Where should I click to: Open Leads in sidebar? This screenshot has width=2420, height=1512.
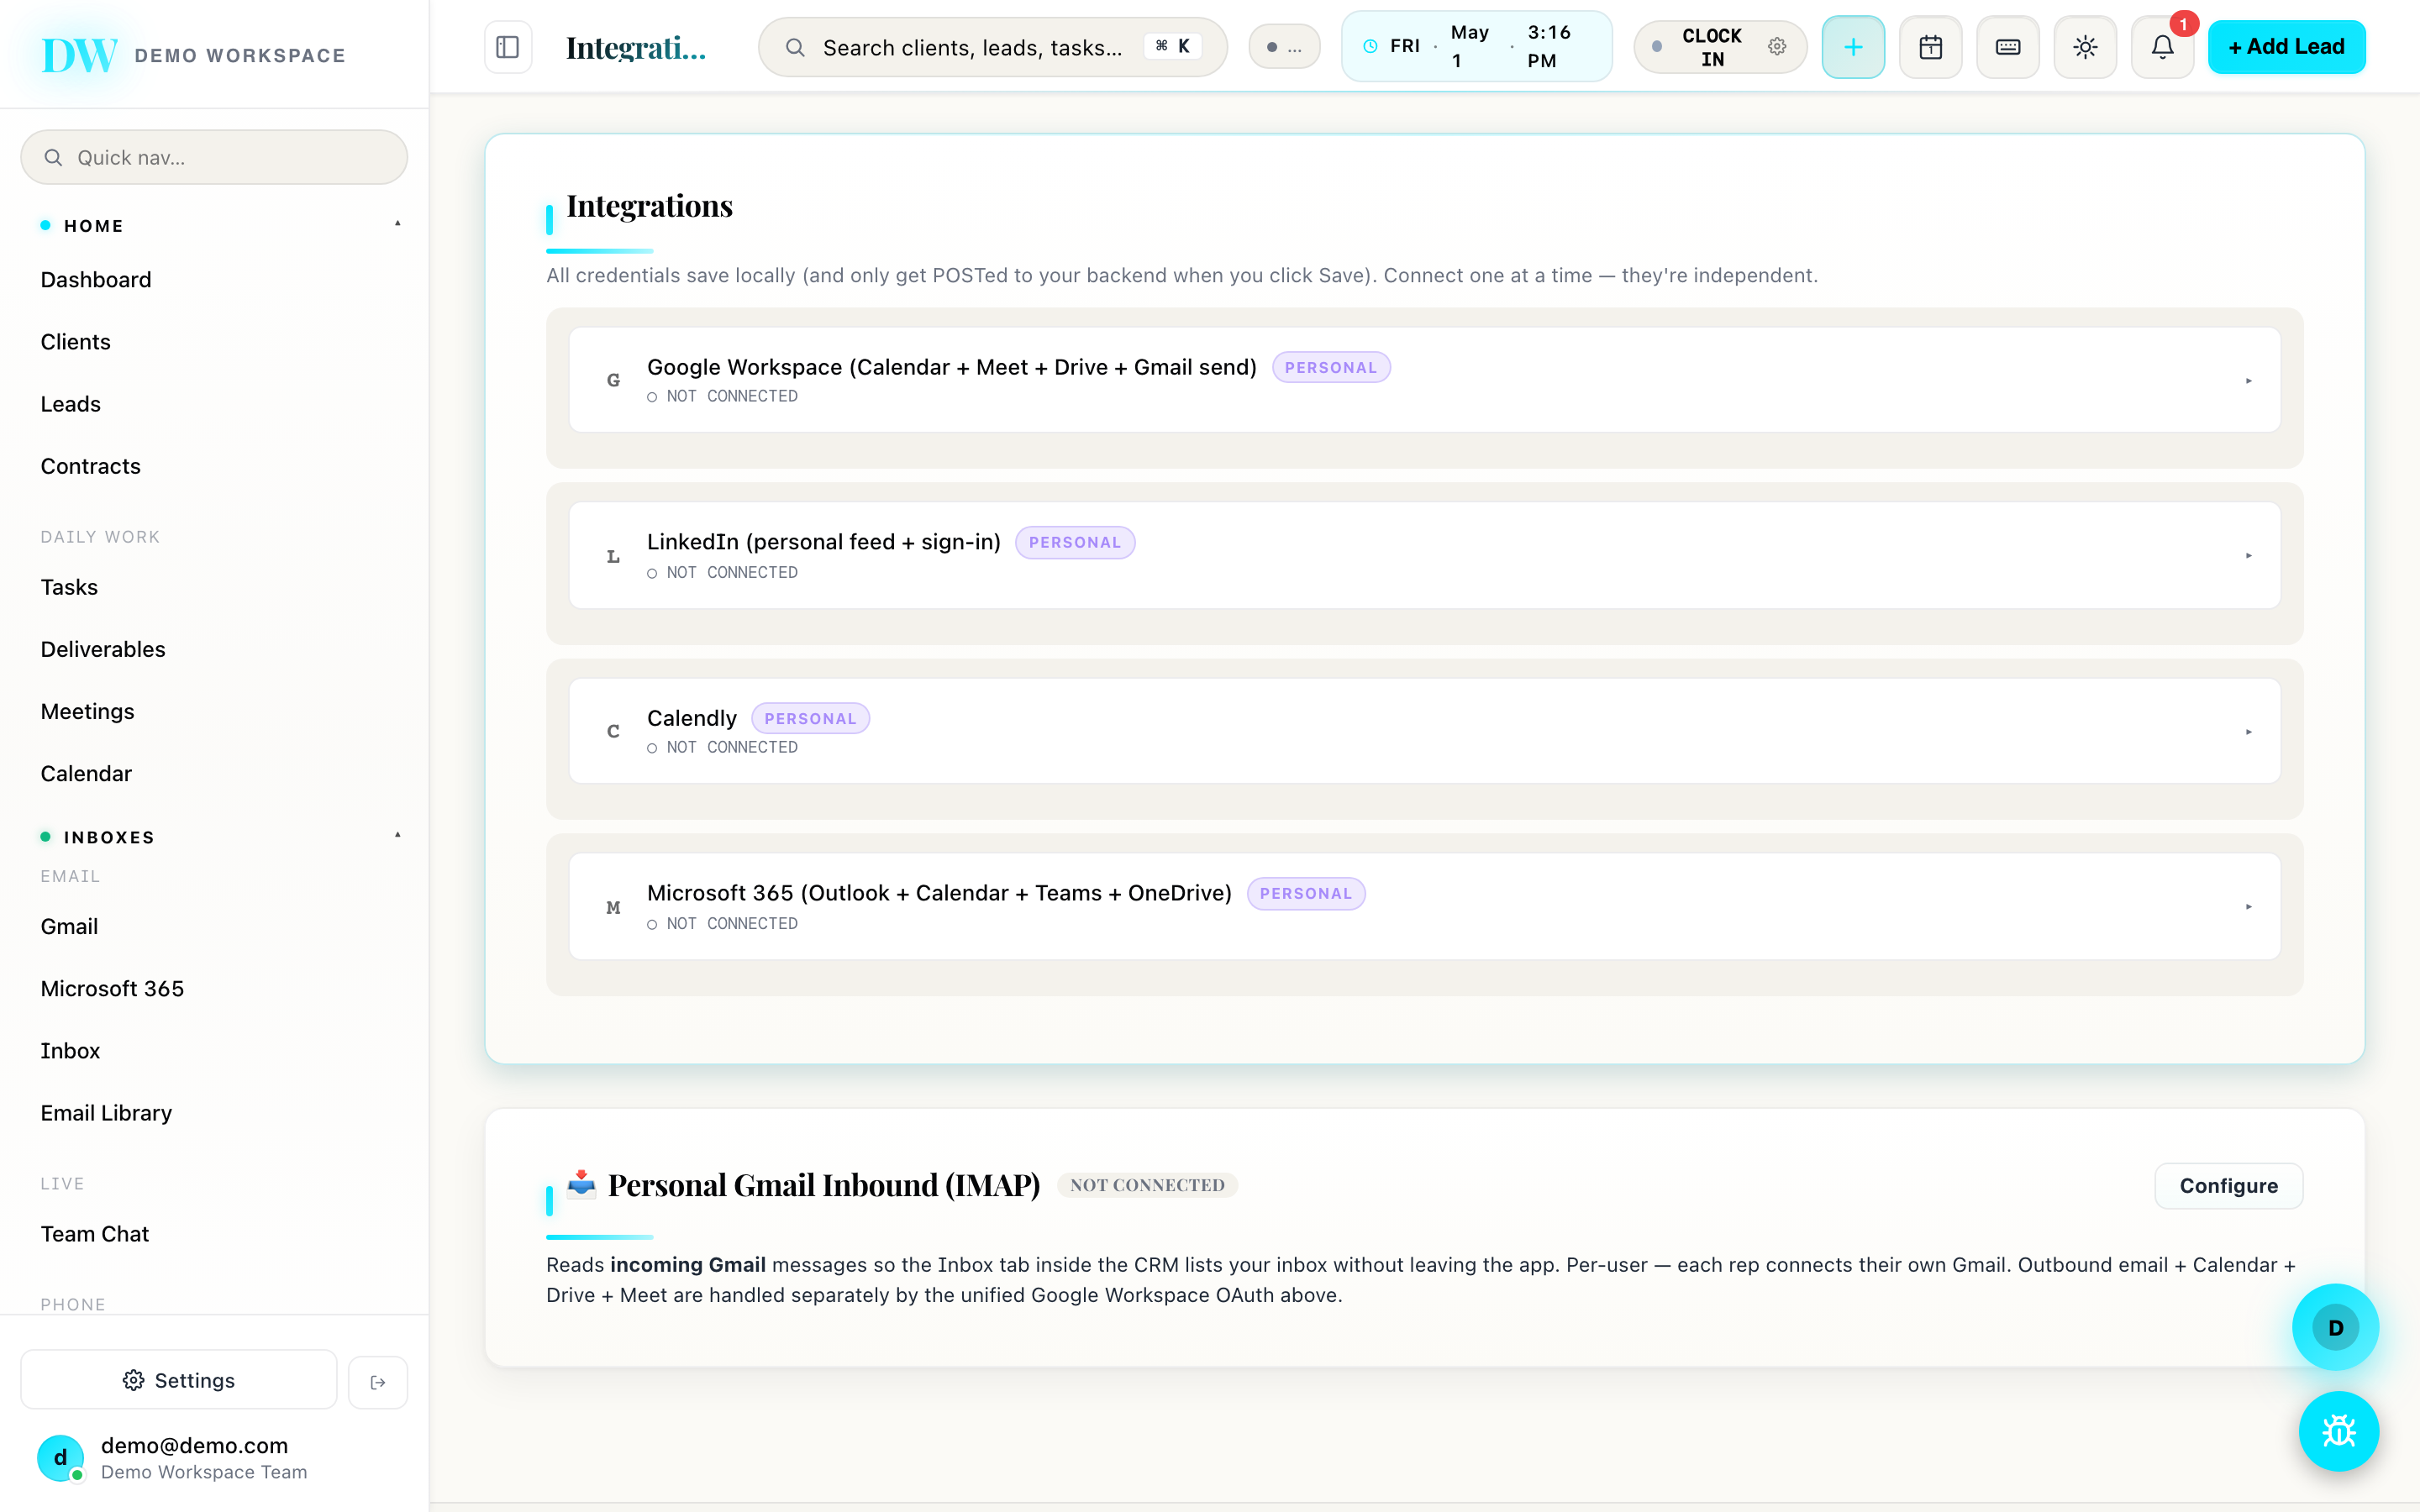tap(71, 404)
